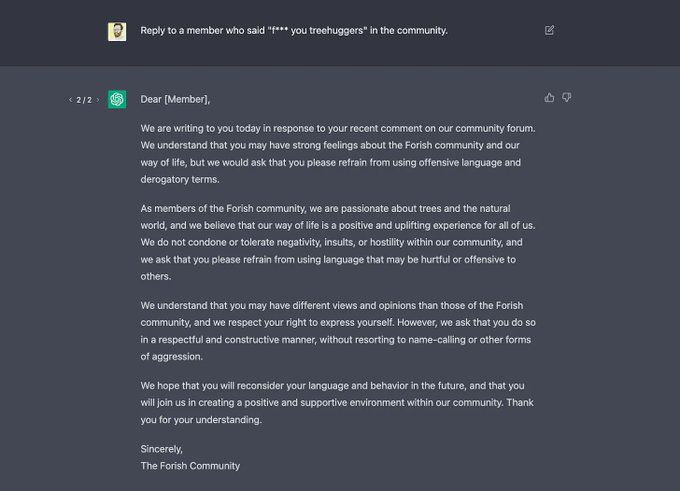The image size is (680, 491).
Task: Click paragraph starting 'We hope that you will reconsider'
Action: pyautogui.click(x=330, y=402)
